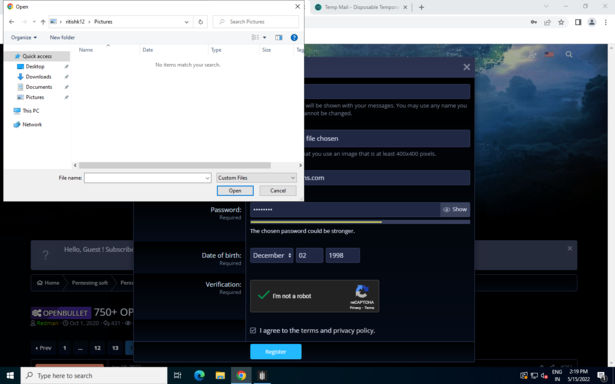Image resolution: width=615 pixels, height=384 pixels.
Task: Toggle agree to terms checkbox
Action: point(253,331)
